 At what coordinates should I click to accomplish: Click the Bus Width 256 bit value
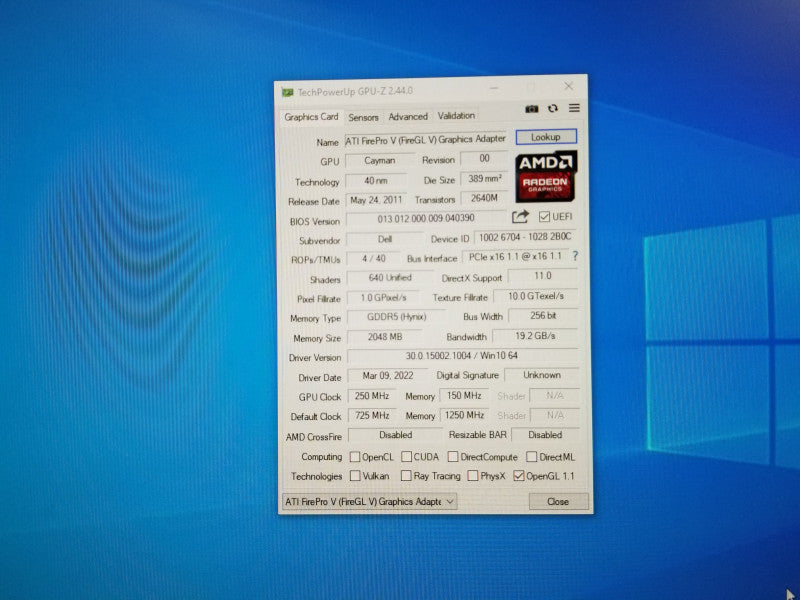tap(543, 315)
